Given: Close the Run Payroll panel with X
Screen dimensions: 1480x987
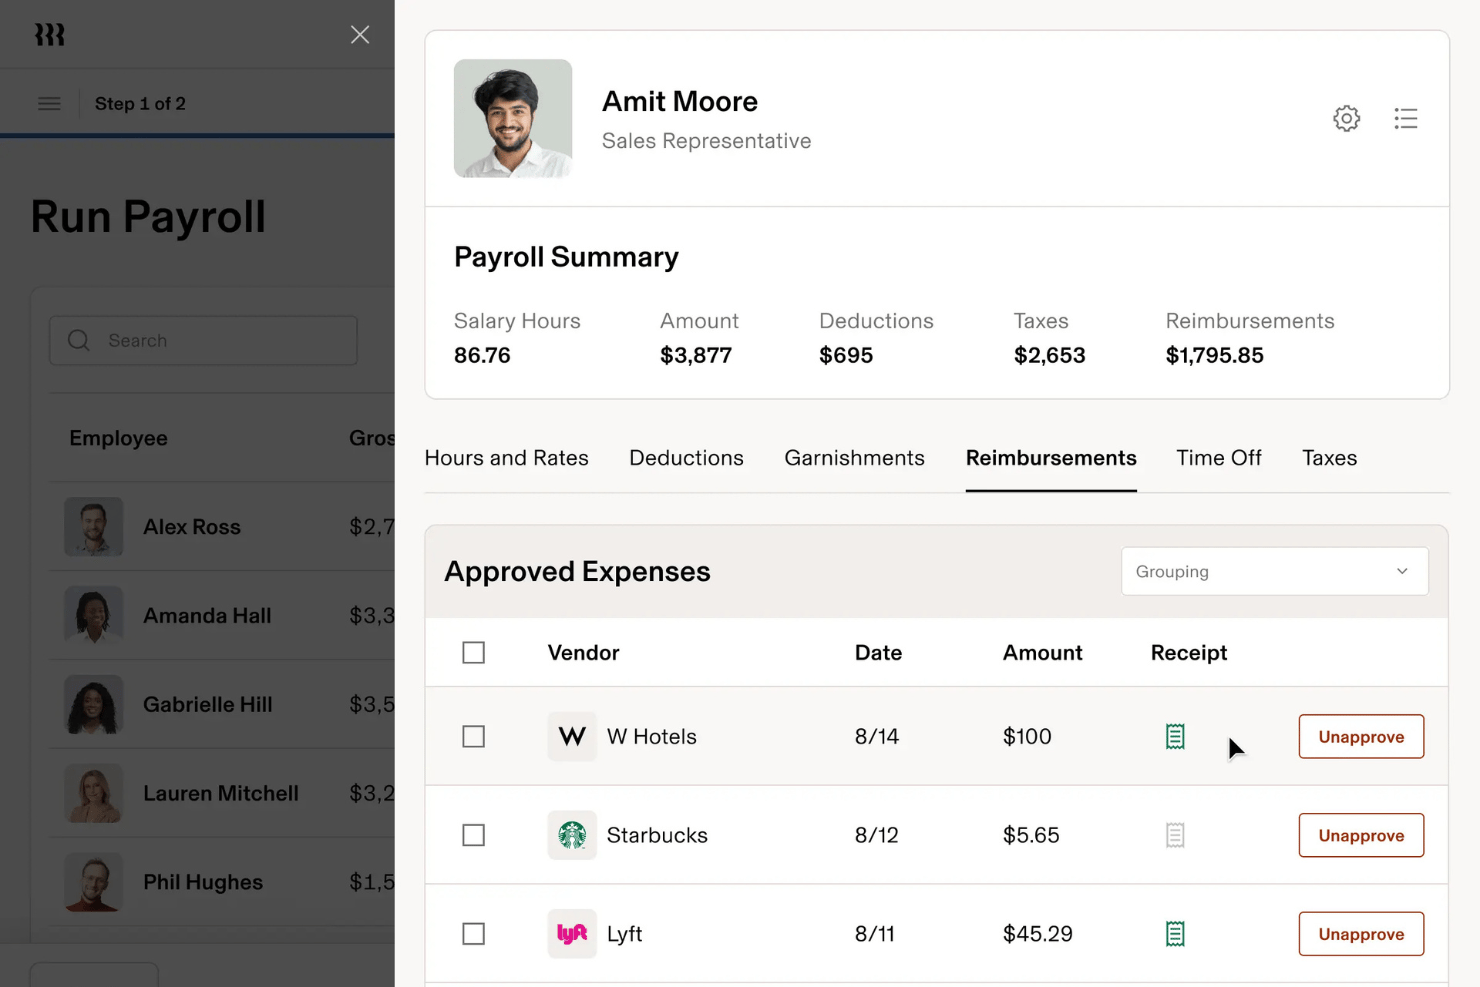Looking at the screenshot, I should click(360, 35).
